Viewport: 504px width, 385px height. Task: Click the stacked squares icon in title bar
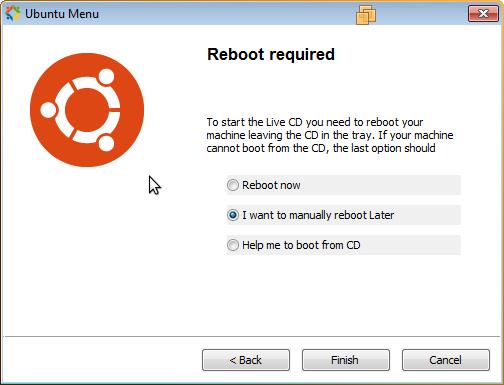[366, 15]
